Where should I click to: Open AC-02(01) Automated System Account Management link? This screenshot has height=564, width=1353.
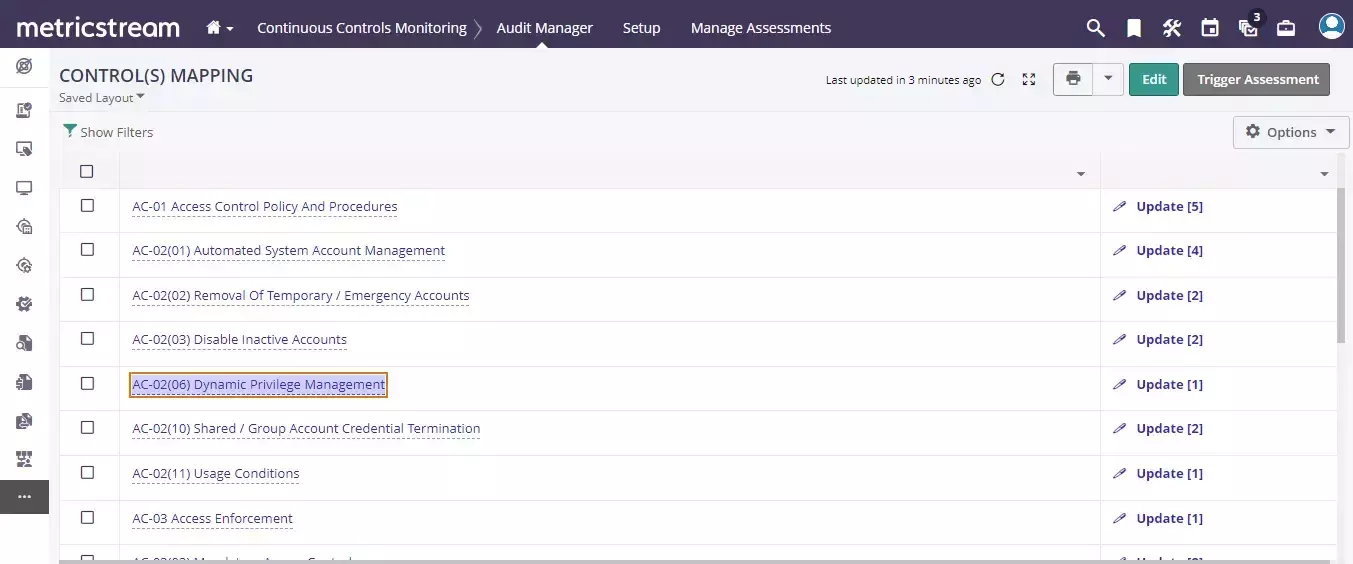(289, 251)
